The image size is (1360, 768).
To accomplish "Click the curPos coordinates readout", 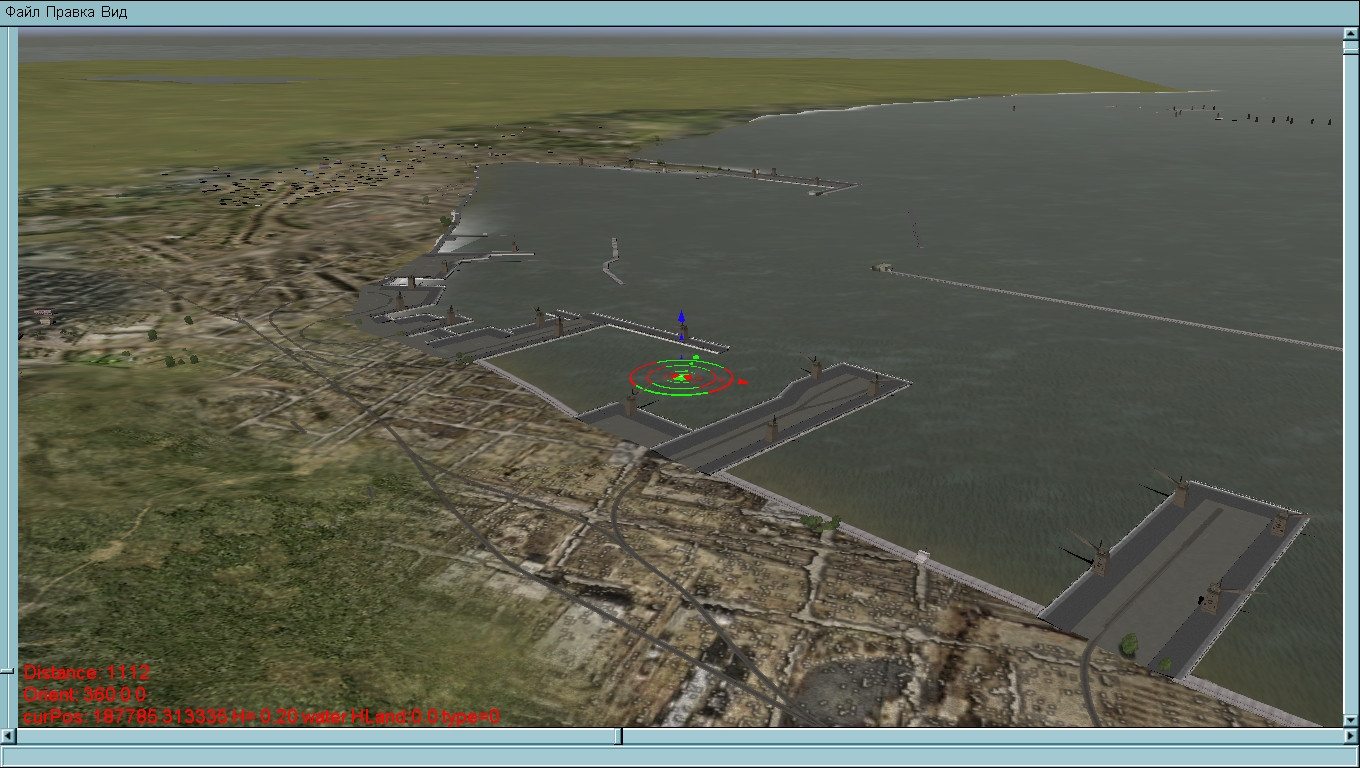I will pos(261,717).
